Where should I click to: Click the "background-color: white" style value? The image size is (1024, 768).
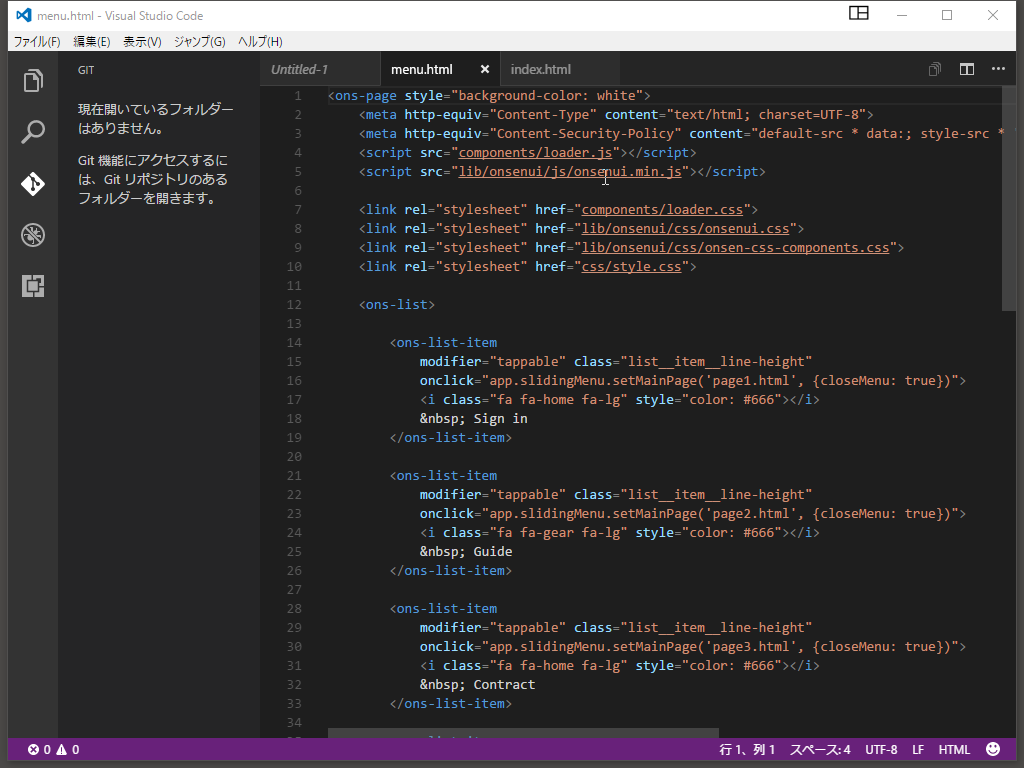pos(547,96)
